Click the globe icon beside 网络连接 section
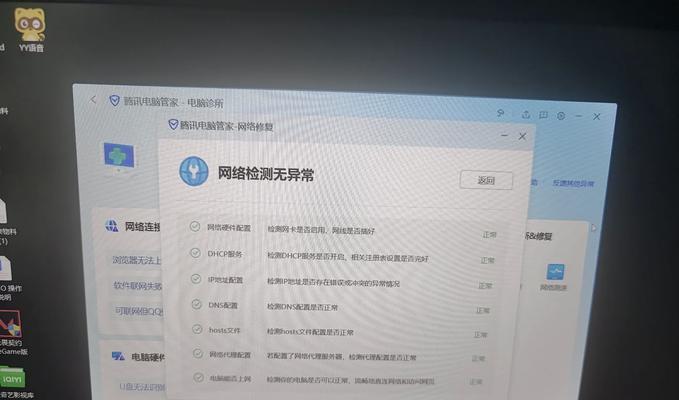This screenshot has height=400, width=679. point(112,226)
